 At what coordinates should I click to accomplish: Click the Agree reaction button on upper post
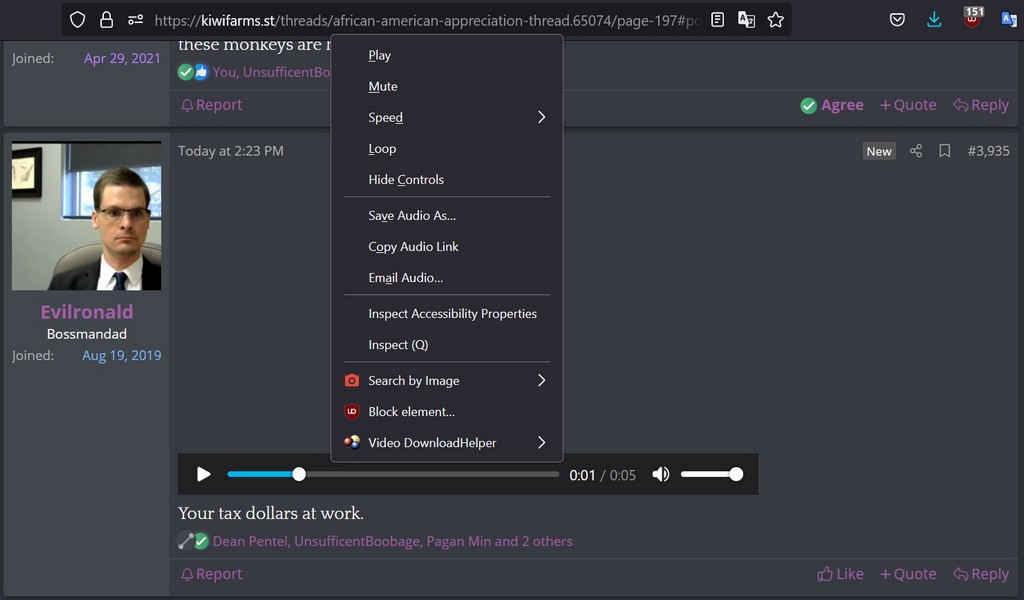click(831, 105)
